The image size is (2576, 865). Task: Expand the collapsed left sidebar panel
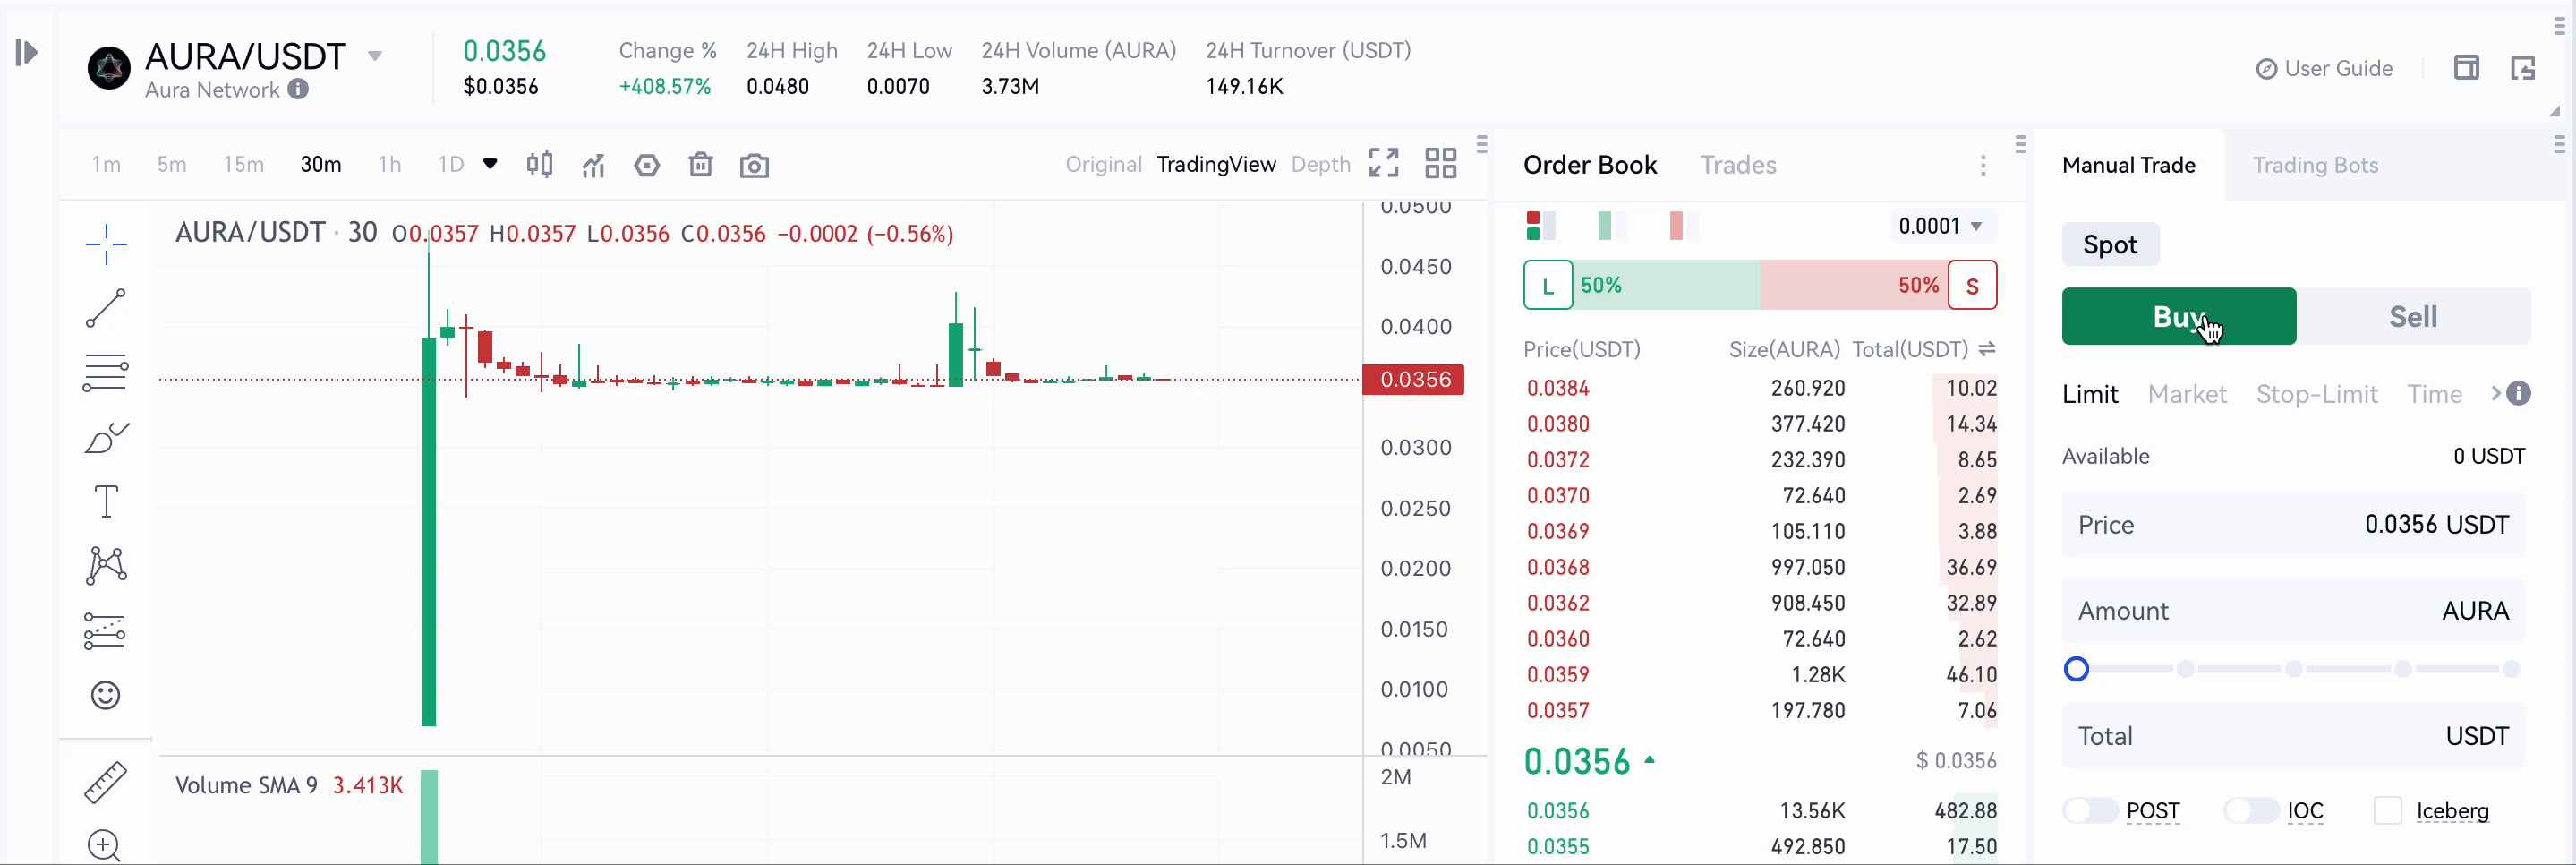point(27,52)
